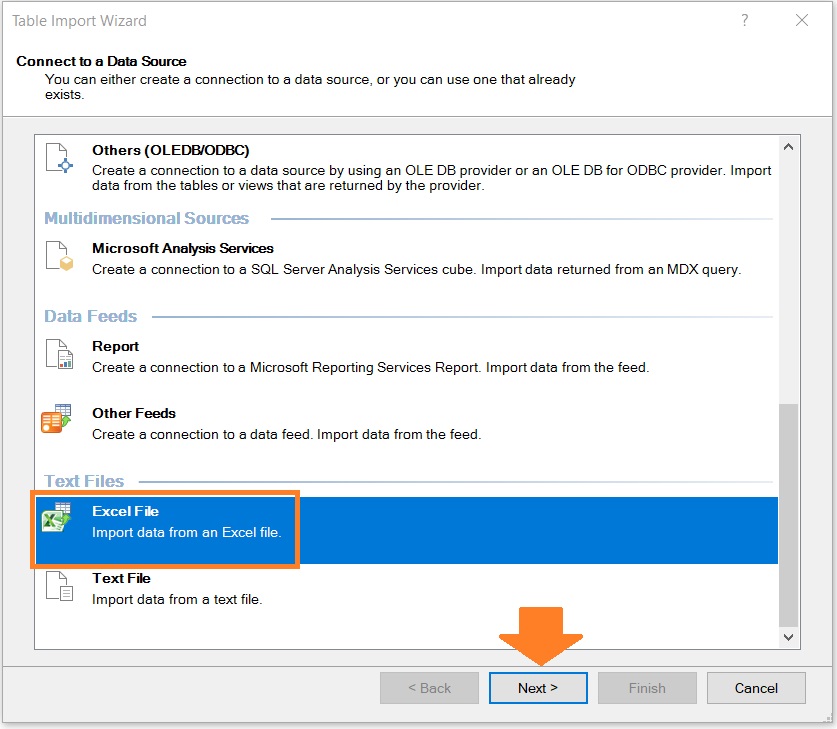Click the OLE DB provider description text
Viewport: 837px width, 729px height.
[431, 178]
